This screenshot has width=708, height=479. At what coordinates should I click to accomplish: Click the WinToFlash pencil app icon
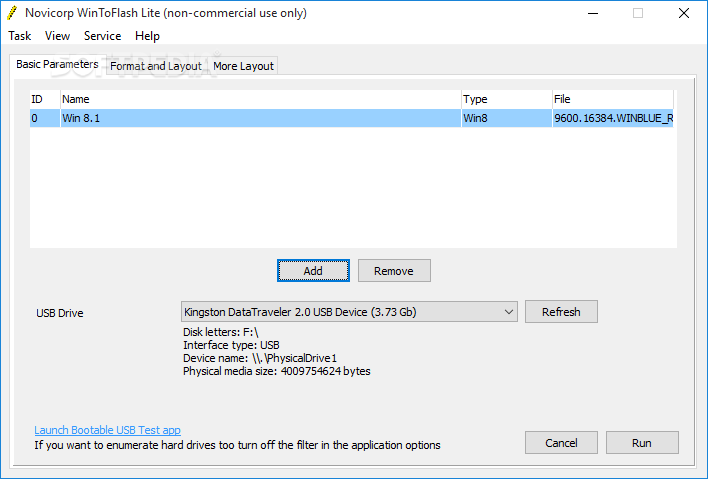(x=12, y=13)
